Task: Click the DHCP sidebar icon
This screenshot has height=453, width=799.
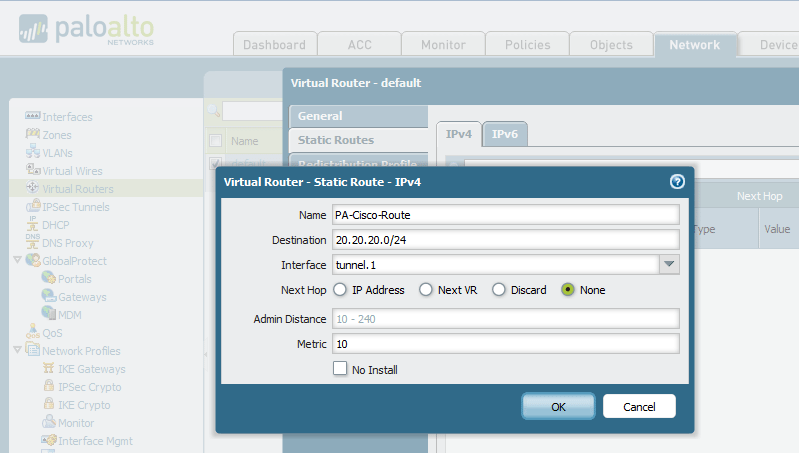Action: 32,225
